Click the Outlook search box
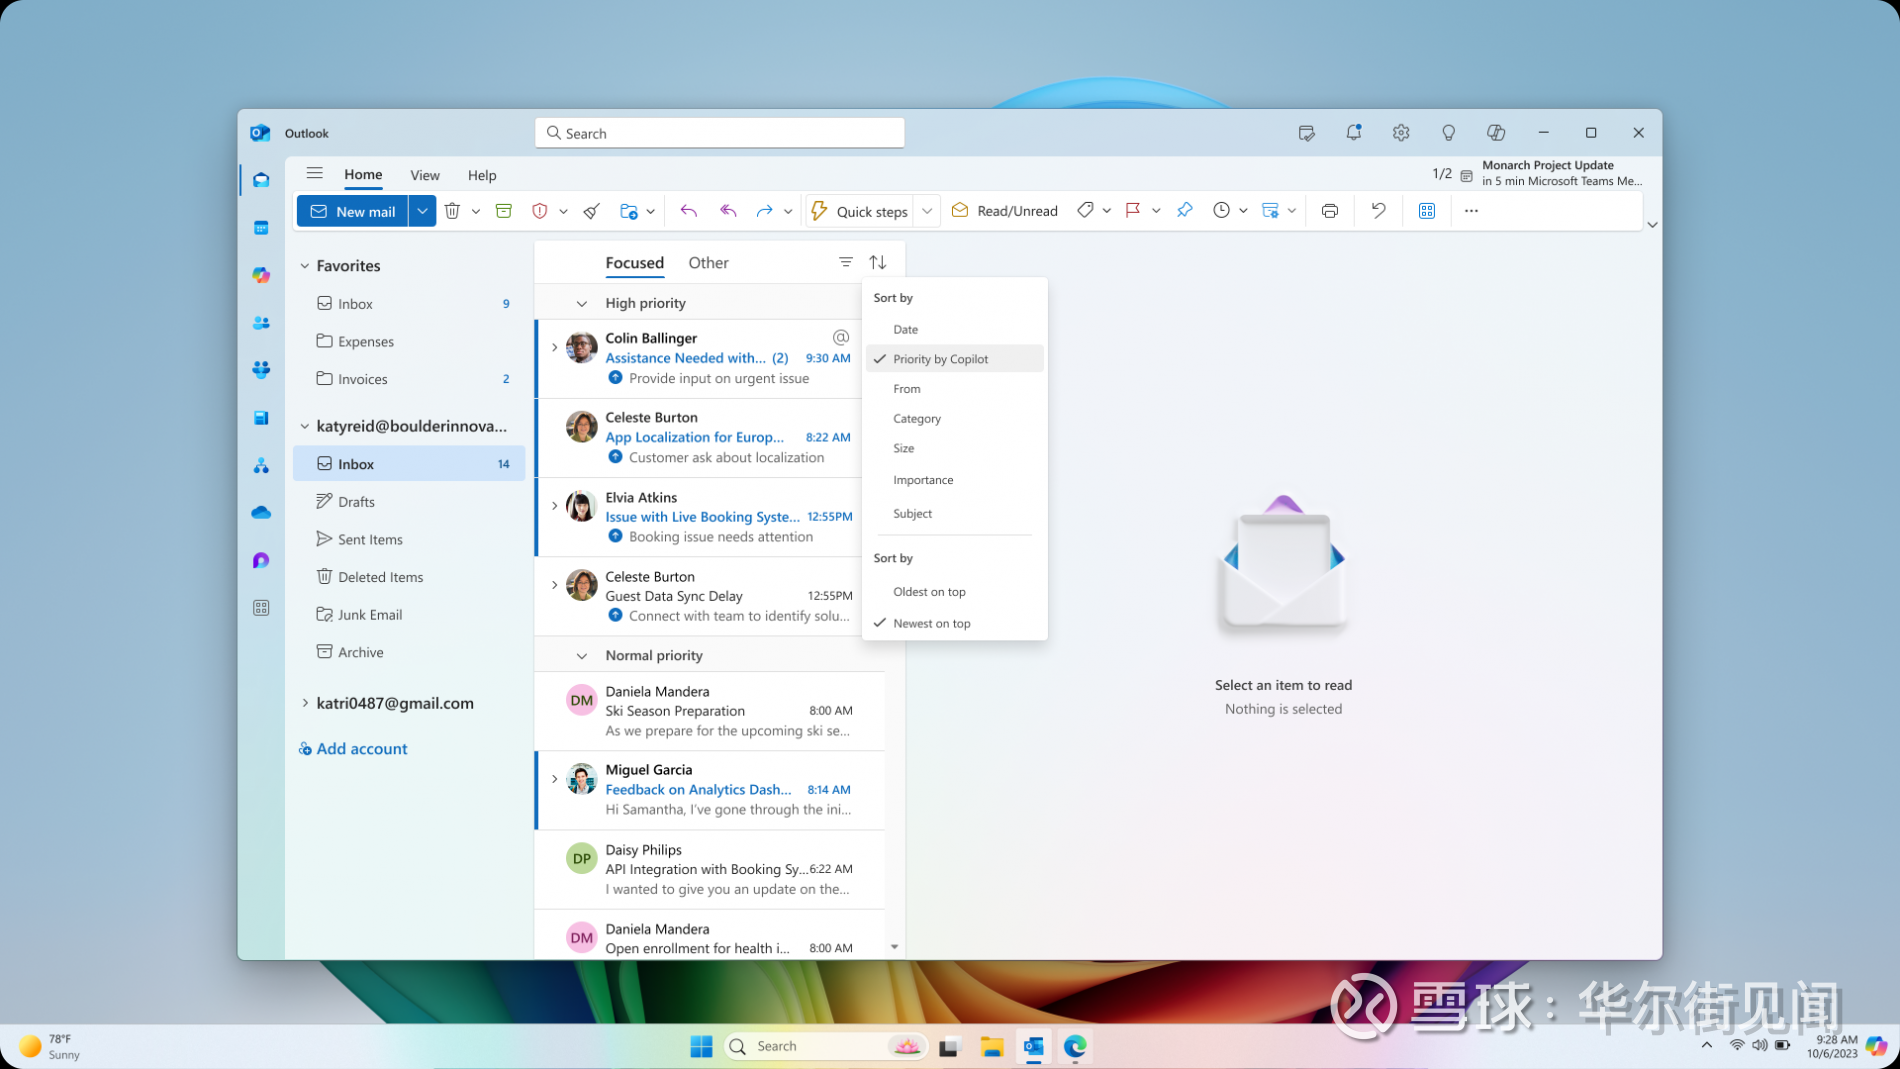Image resolution: width=1900 pixels, height=1069 pixels. tap(720, 133)
